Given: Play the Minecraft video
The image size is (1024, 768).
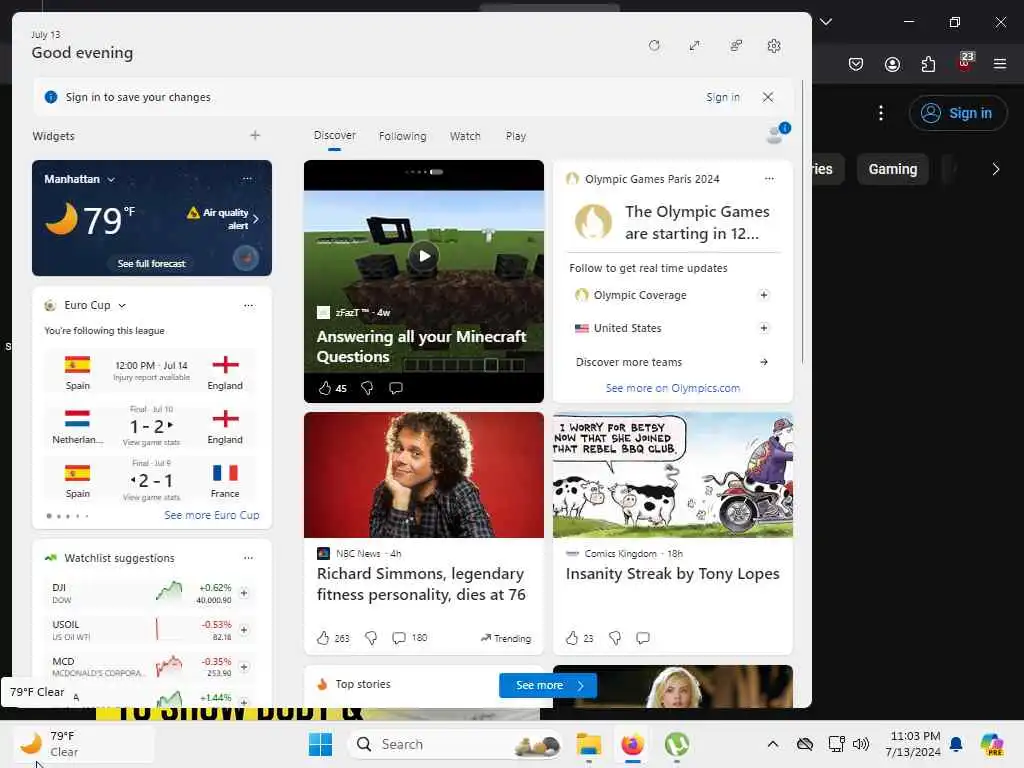Looking at the screenshot, I should (x=424, y=256).
